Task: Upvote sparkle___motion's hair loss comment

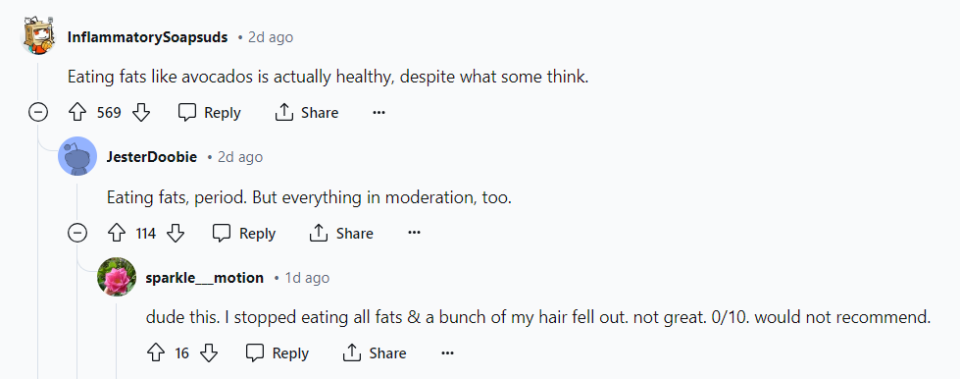Action: click(156, 353)
